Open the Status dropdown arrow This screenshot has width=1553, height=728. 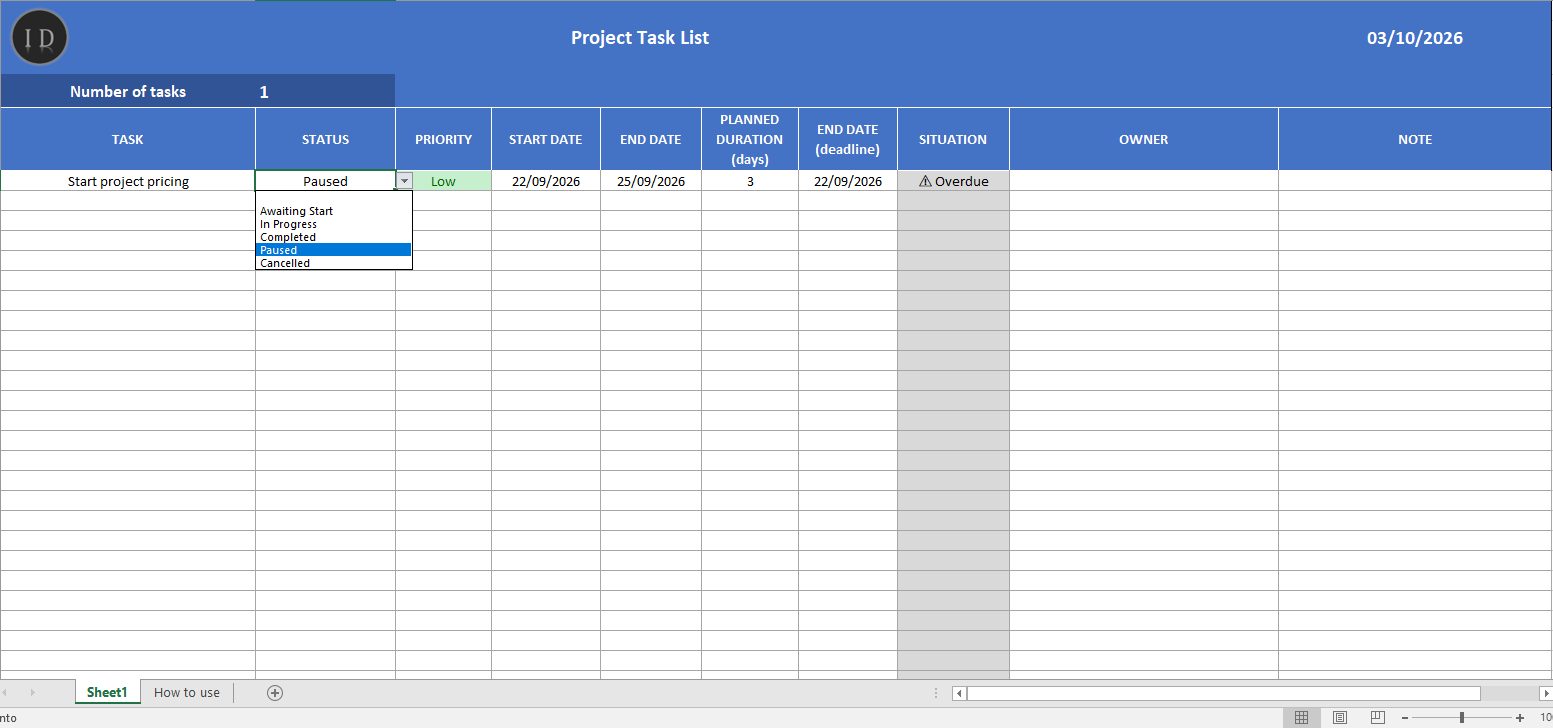click(x=404, y=181)
